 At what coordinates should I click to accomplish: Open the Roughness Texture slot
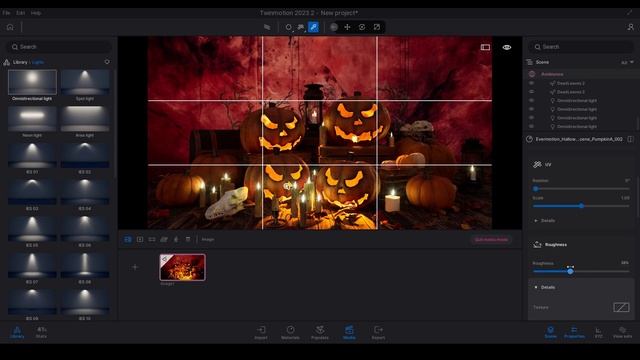621,307
